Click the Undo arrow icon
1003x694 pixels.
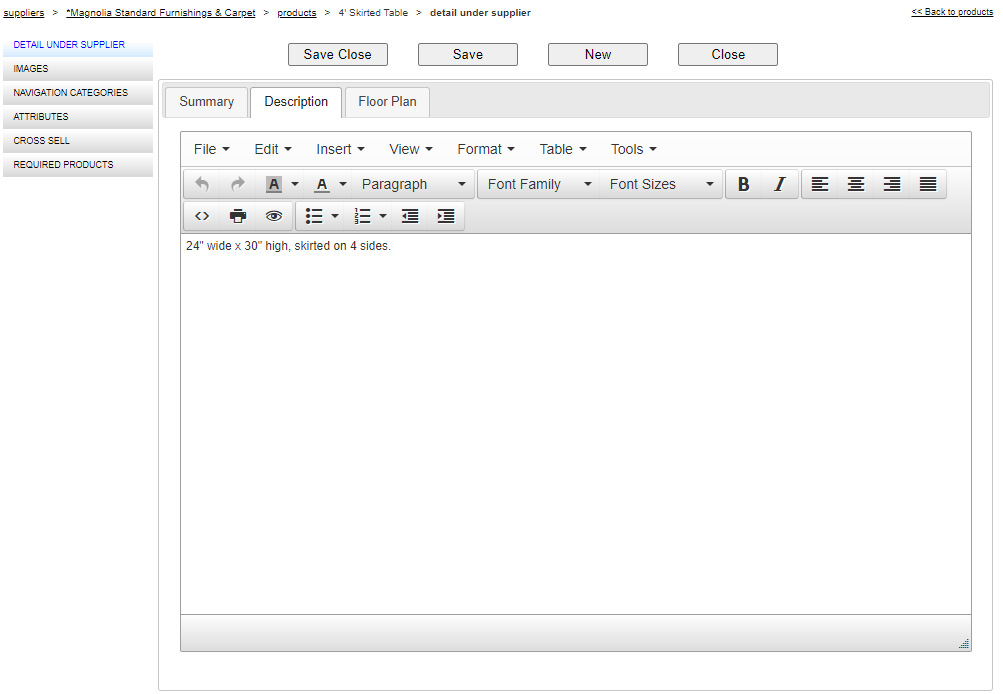pyautogui.click(x=202, y=184)
